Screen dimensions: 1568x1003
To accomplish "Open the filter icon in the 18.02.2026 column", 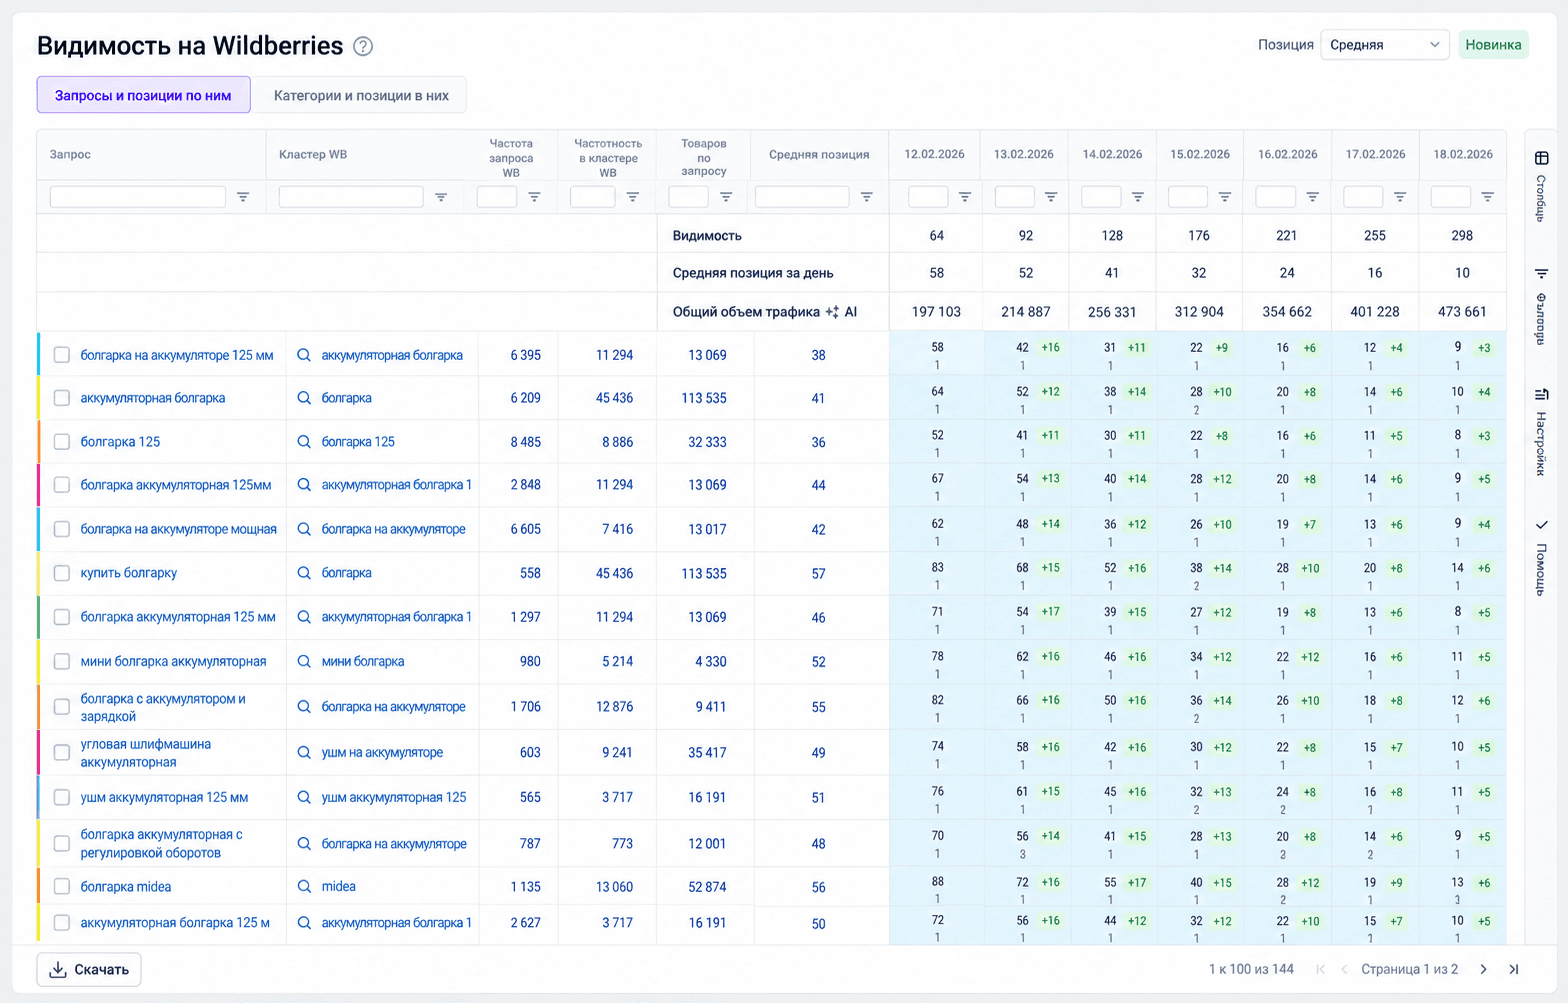I will pyautogui.click(x=1488, y=197).
